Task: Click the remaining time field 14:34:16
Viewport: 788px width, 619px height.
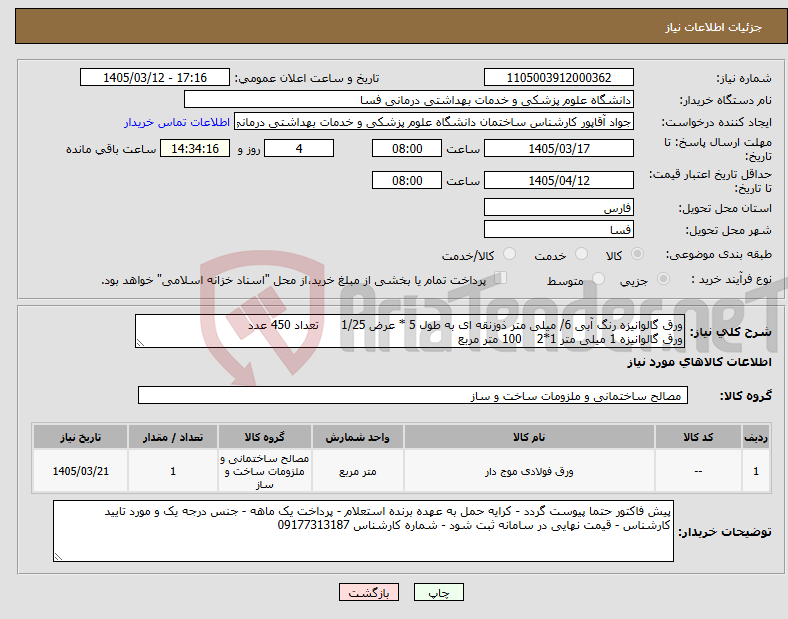Action: (195, 148)
